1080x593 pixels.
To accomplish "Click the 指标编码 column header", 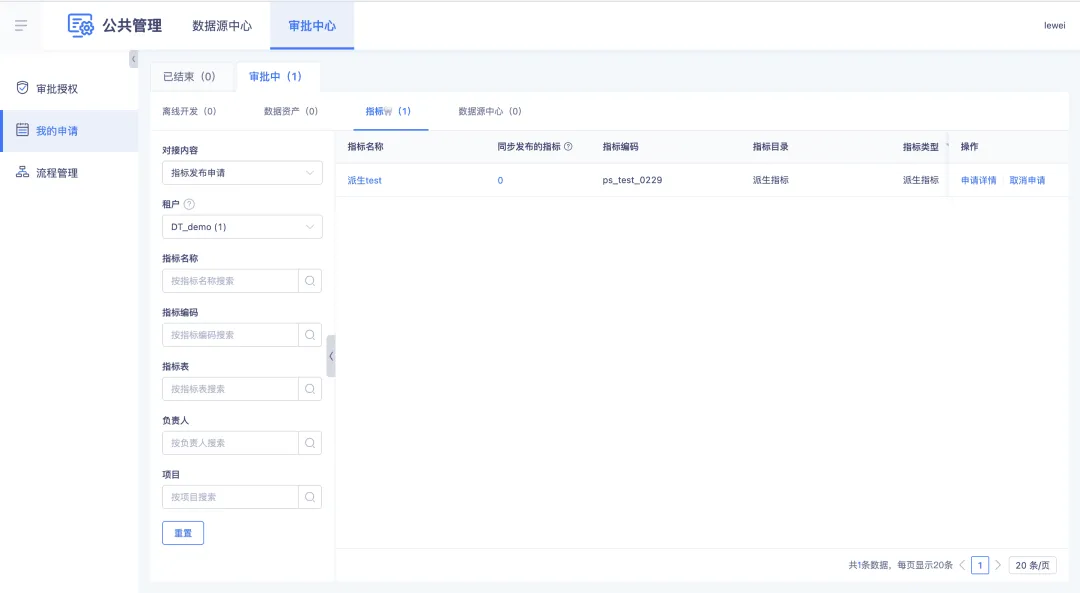I will (621, 147).
